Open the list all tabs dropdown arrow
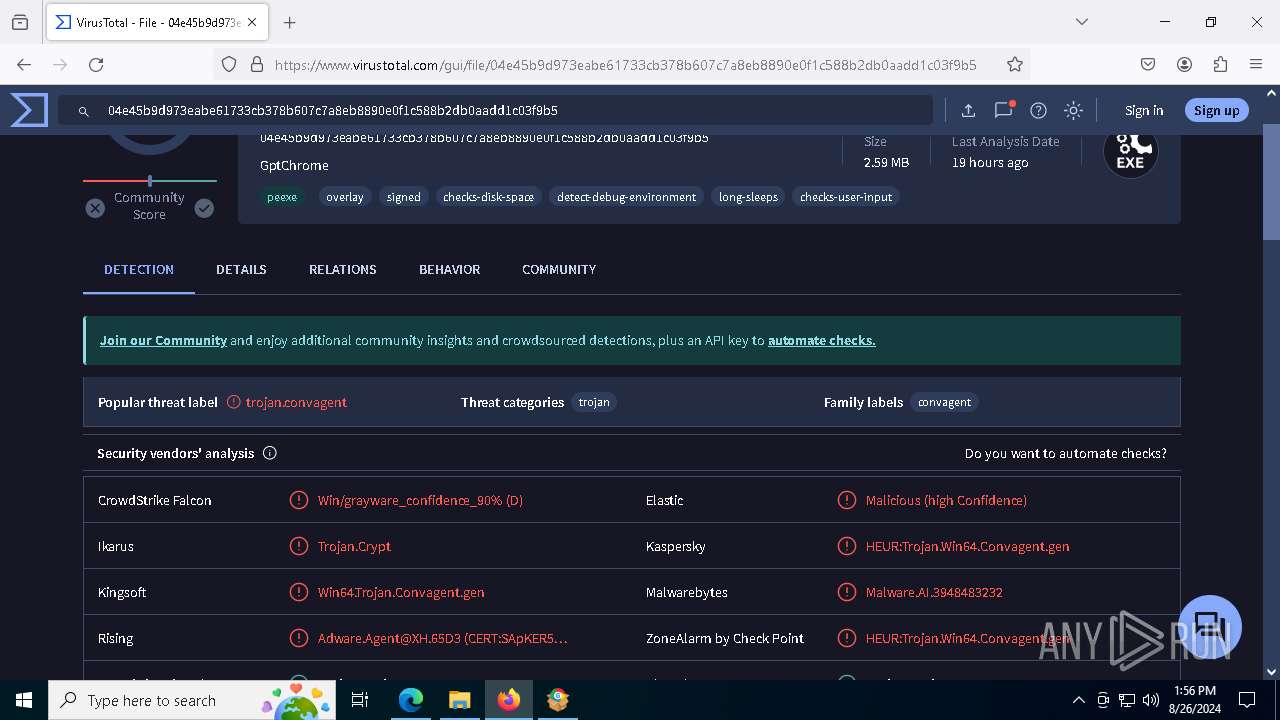Image resolution: width=1280 pixels, height=720 pixels. [1081, 22]
